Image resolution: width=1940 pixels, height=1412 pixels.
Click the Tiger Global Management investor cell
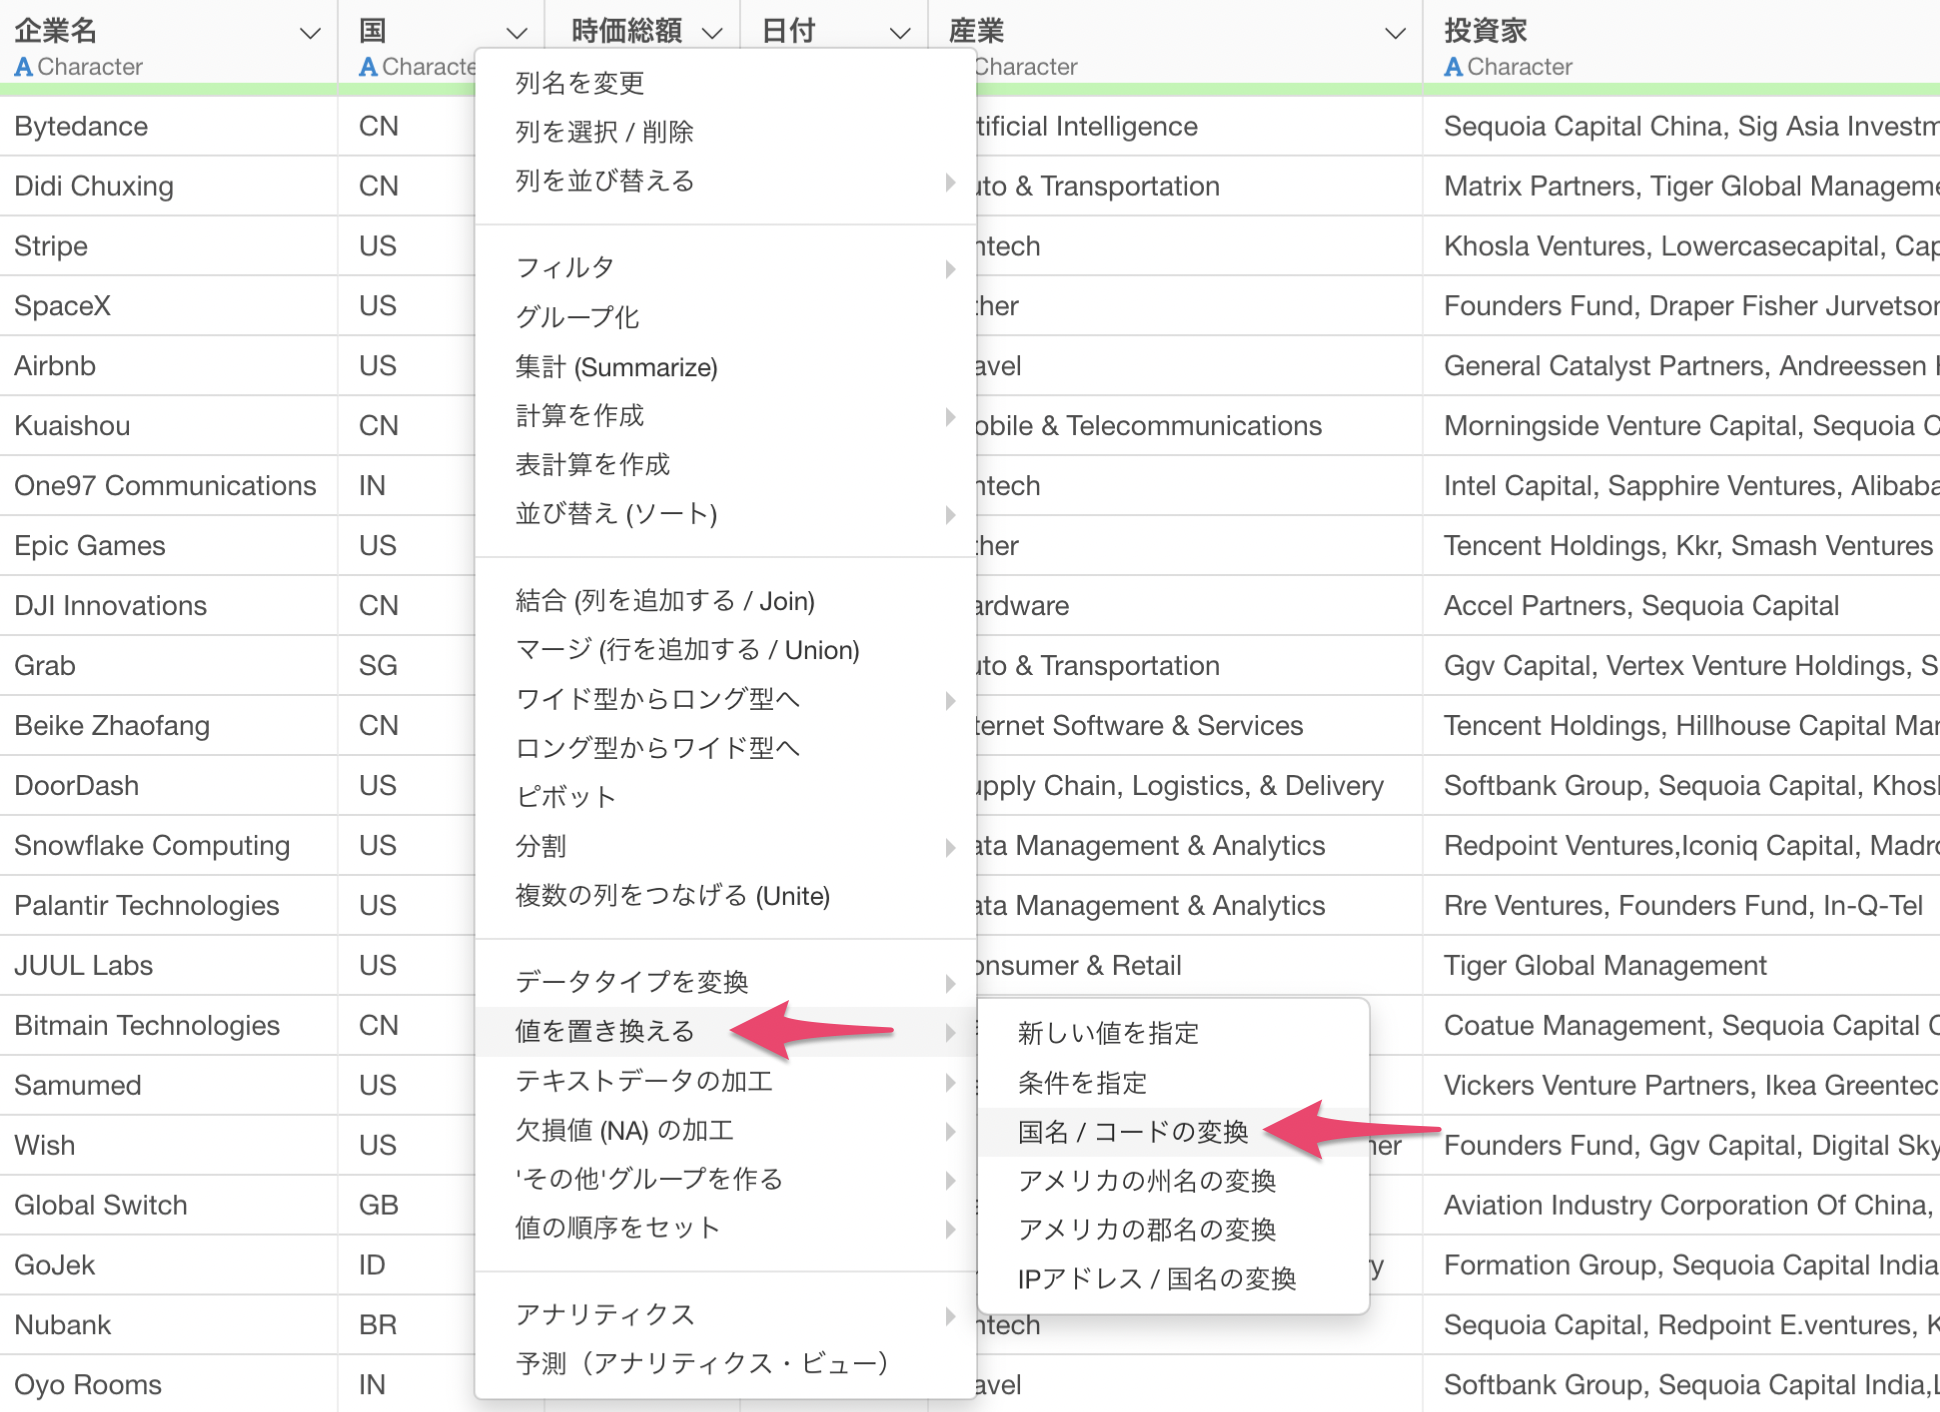(x=1681, y=966)
